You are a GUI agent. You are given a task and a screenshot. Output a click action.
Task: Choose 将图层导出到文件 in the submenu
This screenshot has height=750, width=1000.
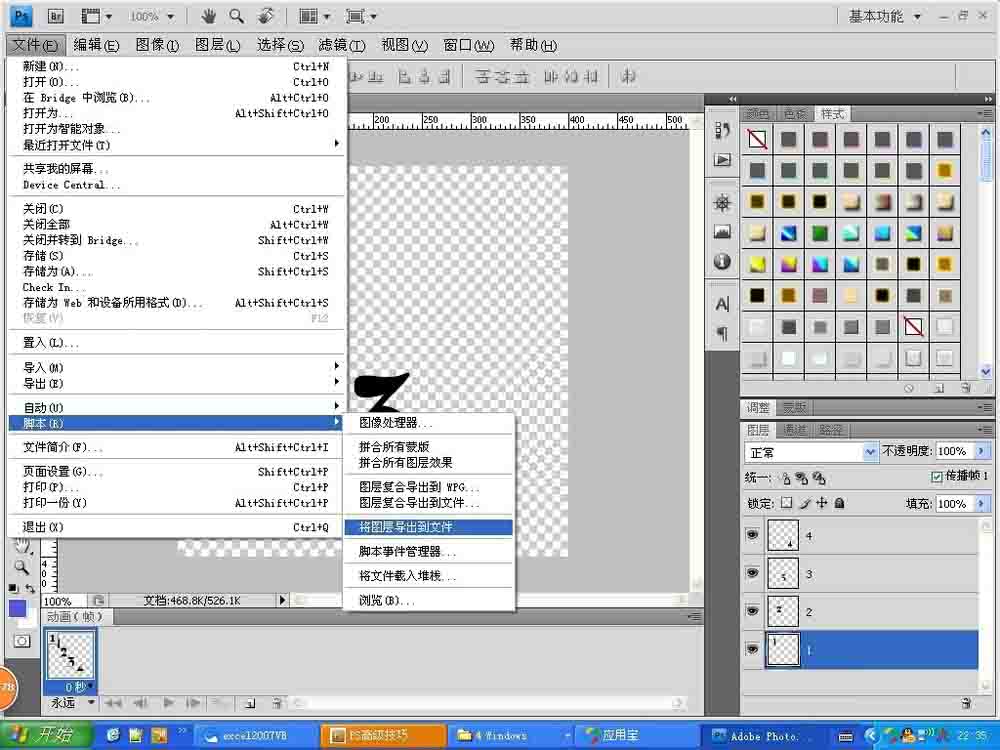point(427,527)
